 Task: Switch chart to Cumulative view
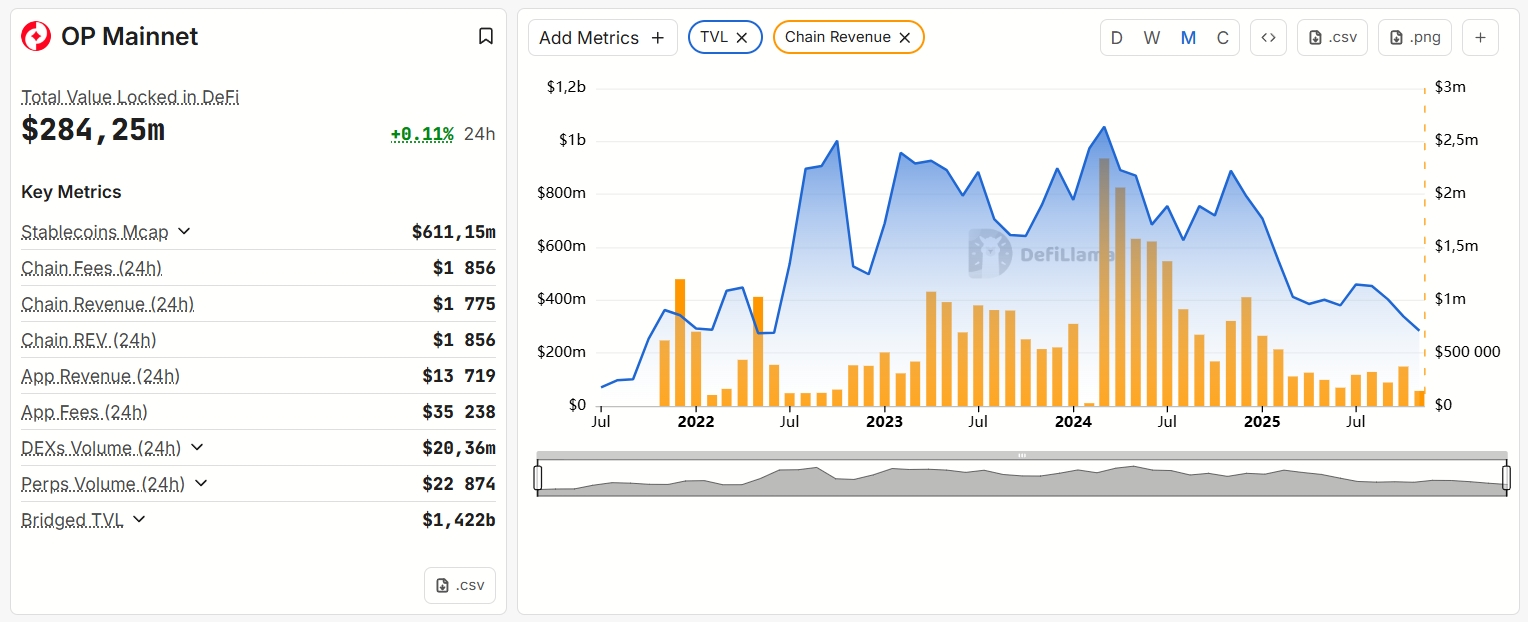(1223, 37)
